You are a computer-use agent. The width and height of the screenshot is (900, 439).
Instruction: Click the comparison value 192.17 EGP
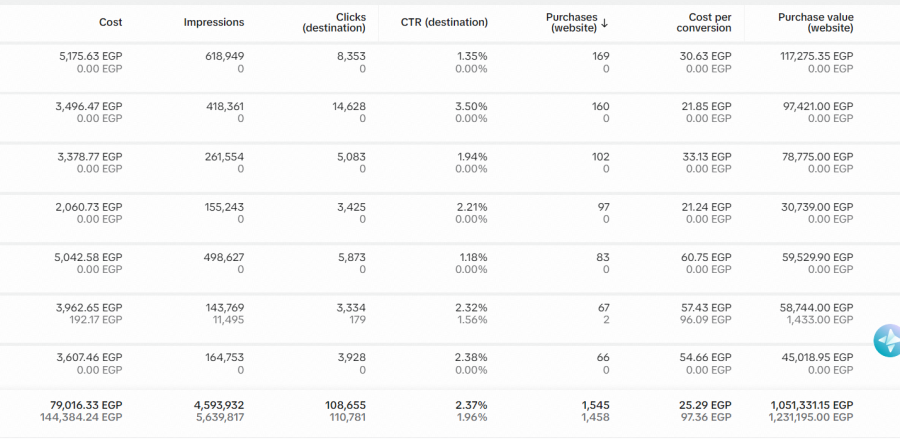[94, 320]
